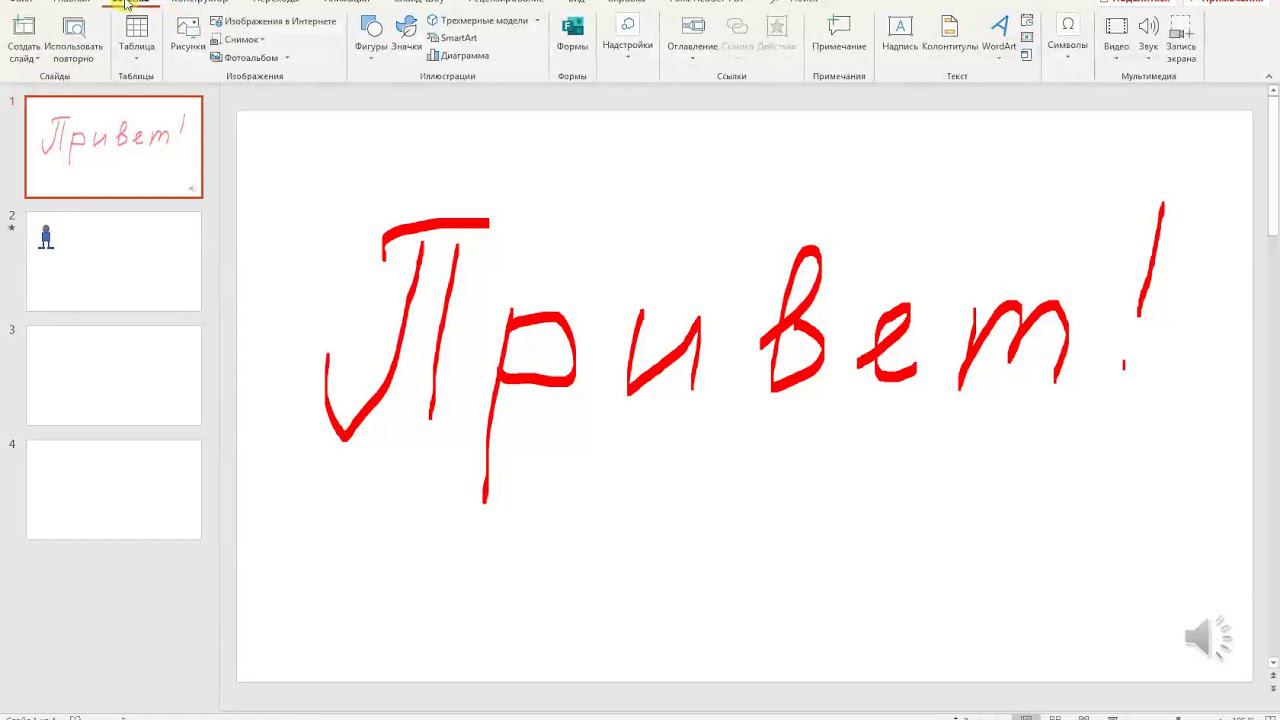
Task: Select slide 3 thumbnail
Action: tap(114, 375)
